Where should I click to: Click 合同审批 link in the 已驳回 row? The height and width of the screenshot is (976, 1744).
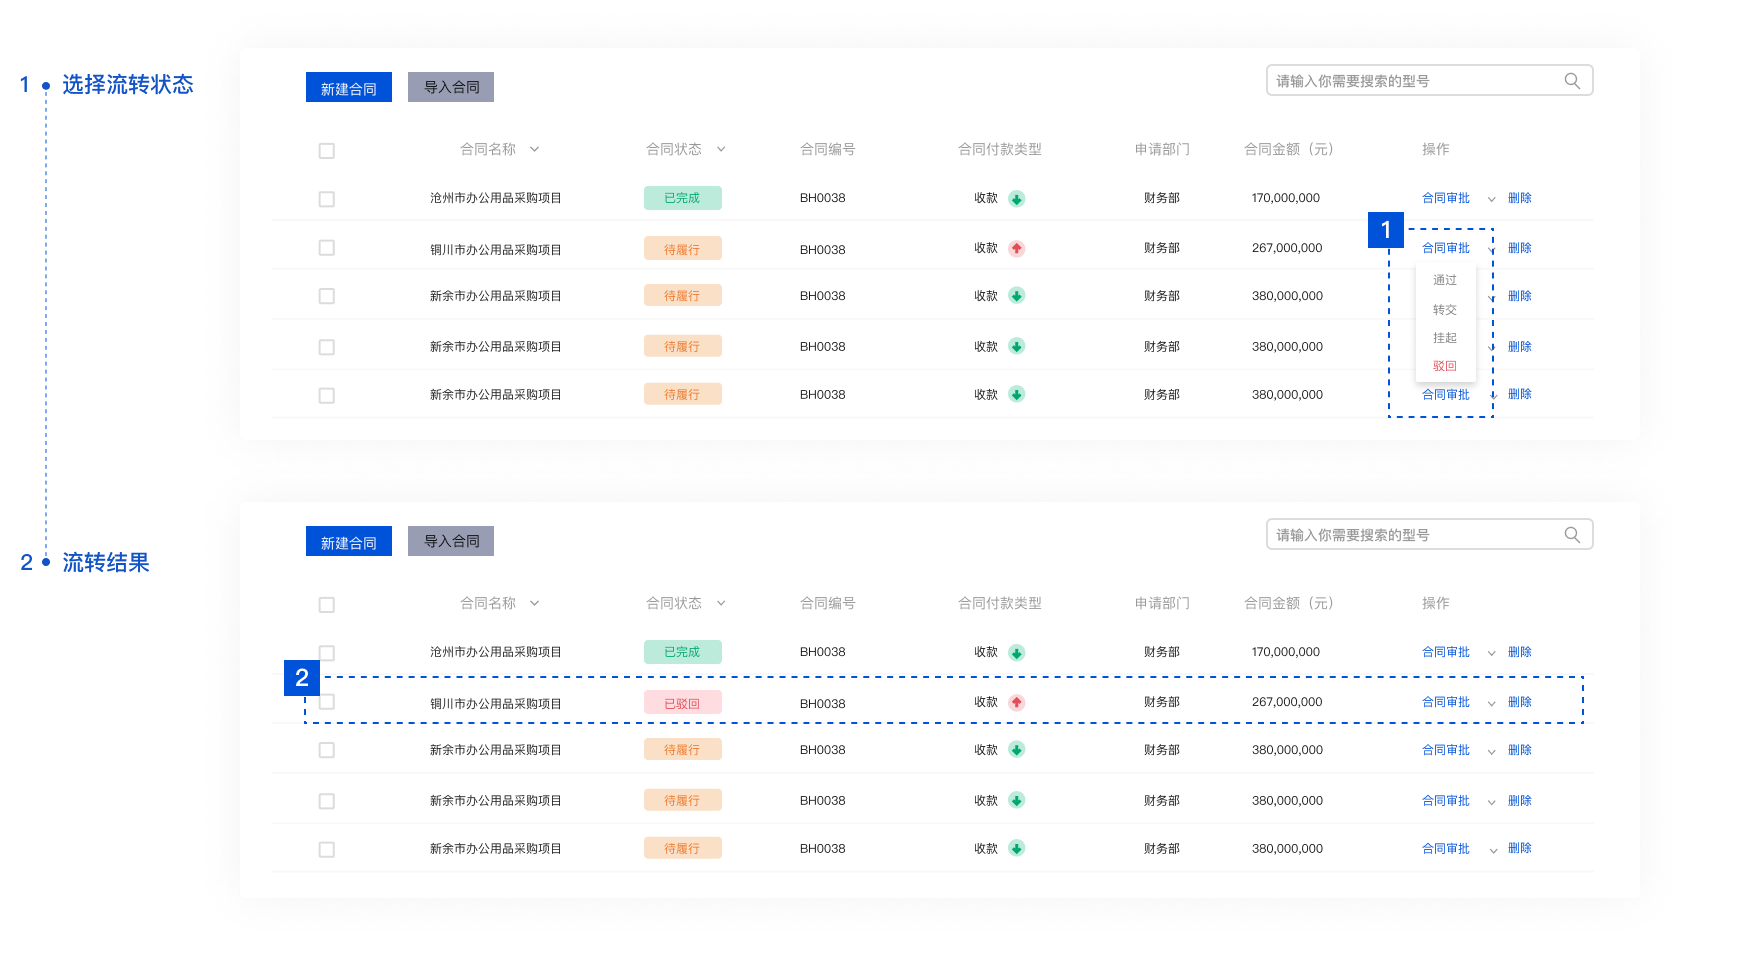coord(1446,702)
